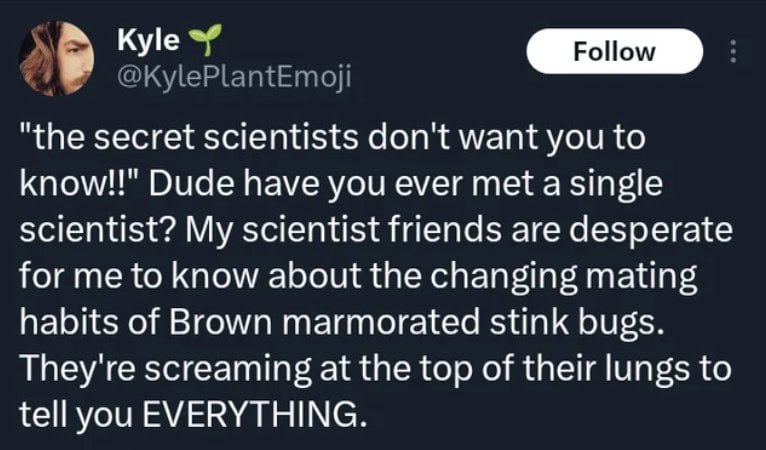Click the seedling emoji beside Kyle
The image size is (766, 450).
coord(201,38)
